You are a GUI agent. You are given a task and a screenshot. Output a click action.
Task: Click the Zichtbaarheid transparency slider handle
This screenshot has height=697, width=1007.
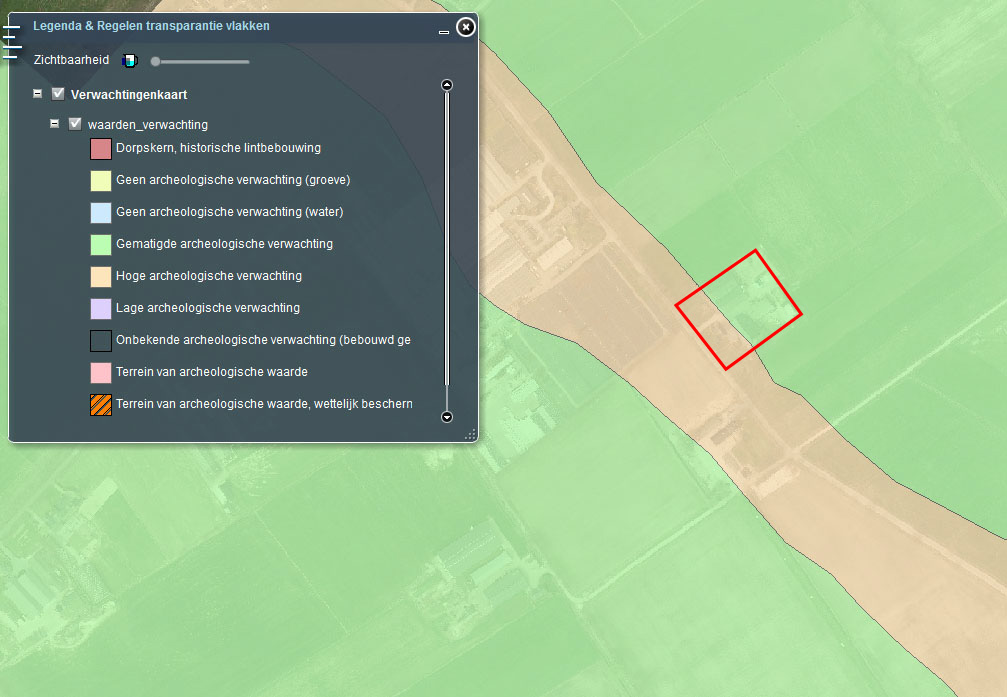pyautogui.click(x=155, y=62)
